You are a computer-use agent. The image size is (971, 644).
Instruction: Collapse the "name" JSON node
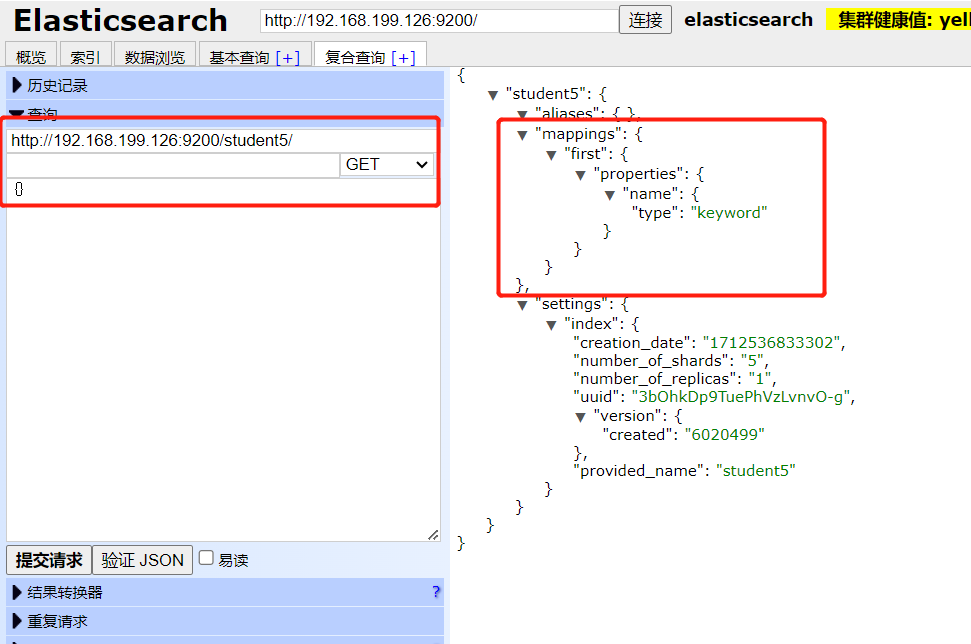[x=609, y=195]
